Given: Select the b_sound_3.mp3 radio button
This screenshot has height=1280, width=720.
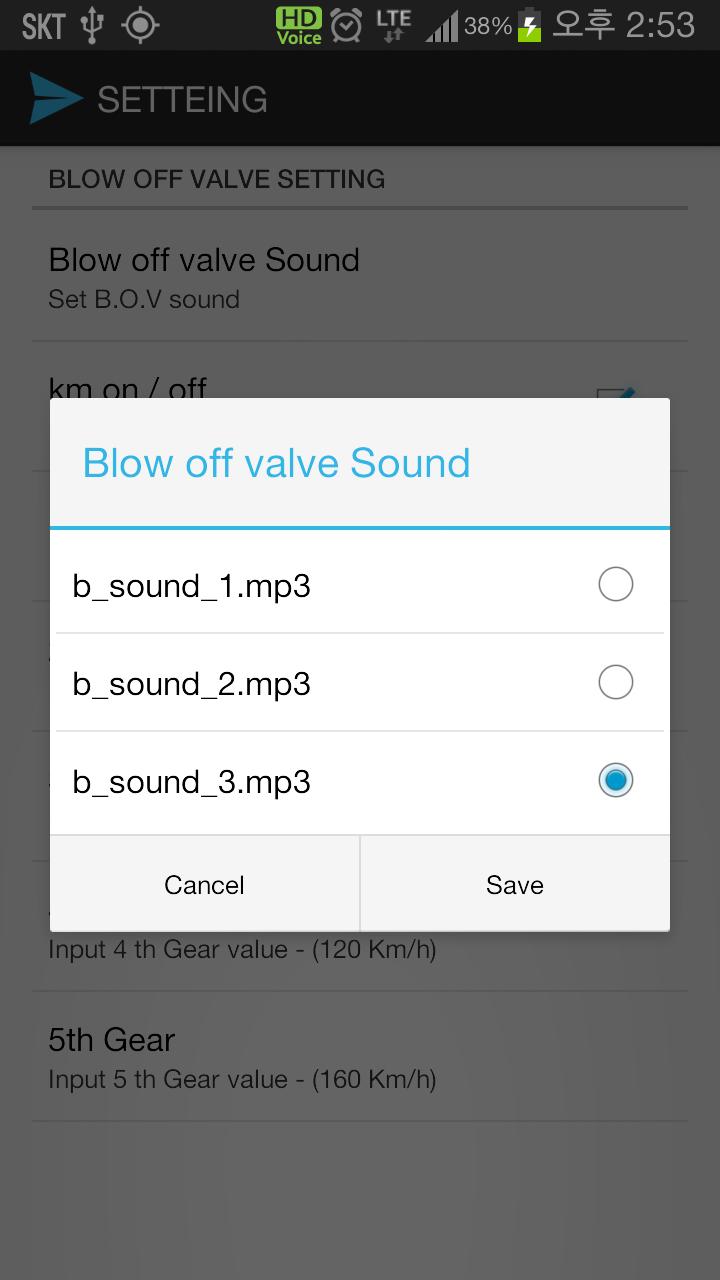Looking at the screenshot, I should tap(615, 780).
